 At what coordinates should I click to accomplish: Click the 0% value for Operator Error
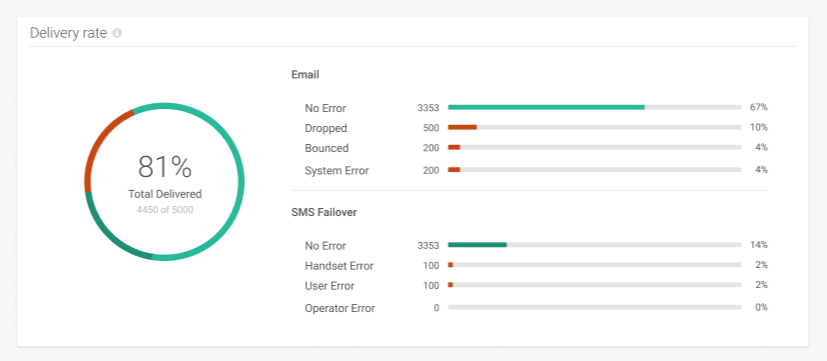coord(761,307)
